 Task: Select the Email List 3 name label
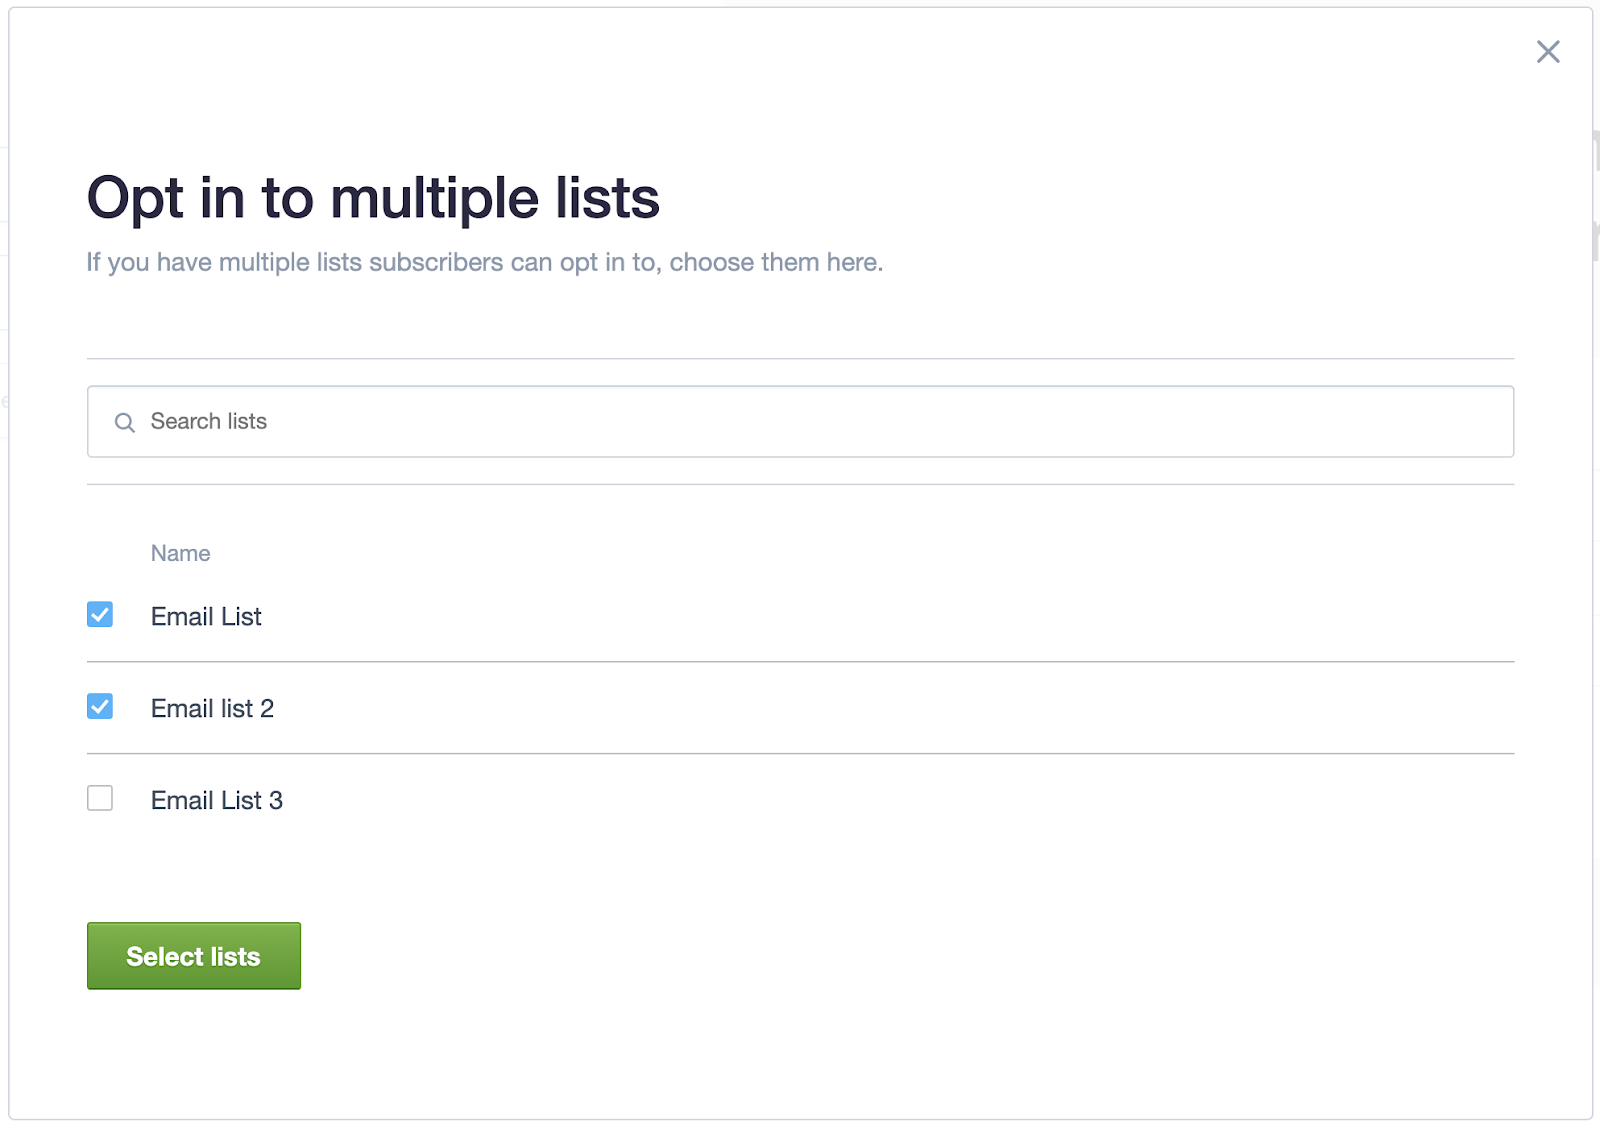click(x=217, y=801)
